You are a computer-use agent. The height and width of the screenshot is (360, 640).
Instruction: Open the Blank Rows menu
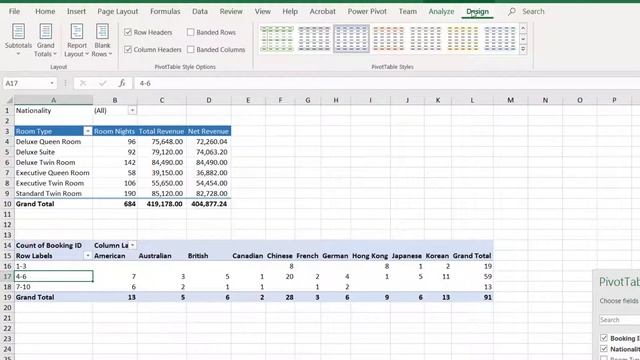tap(102, 40)
